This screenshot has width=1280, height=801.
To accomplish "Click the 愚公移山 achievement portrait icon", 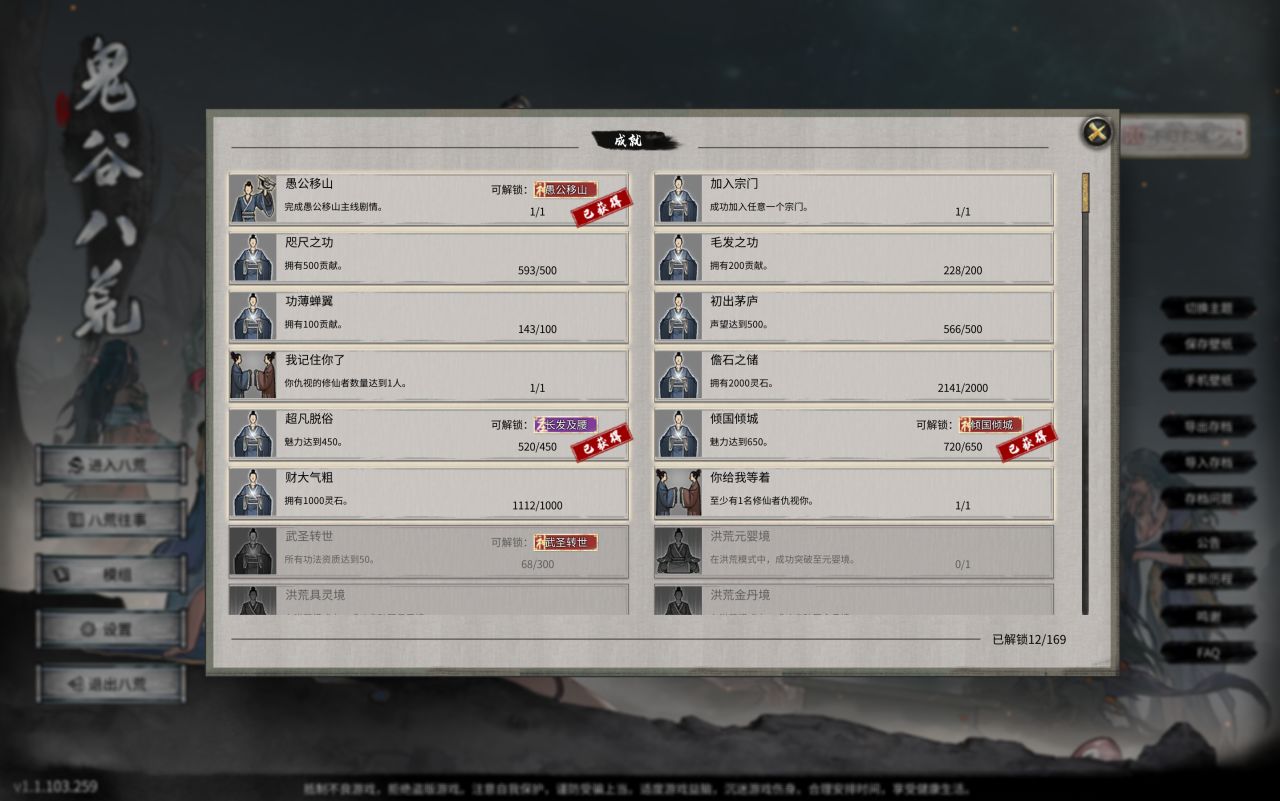I will (x=254, y=199).
